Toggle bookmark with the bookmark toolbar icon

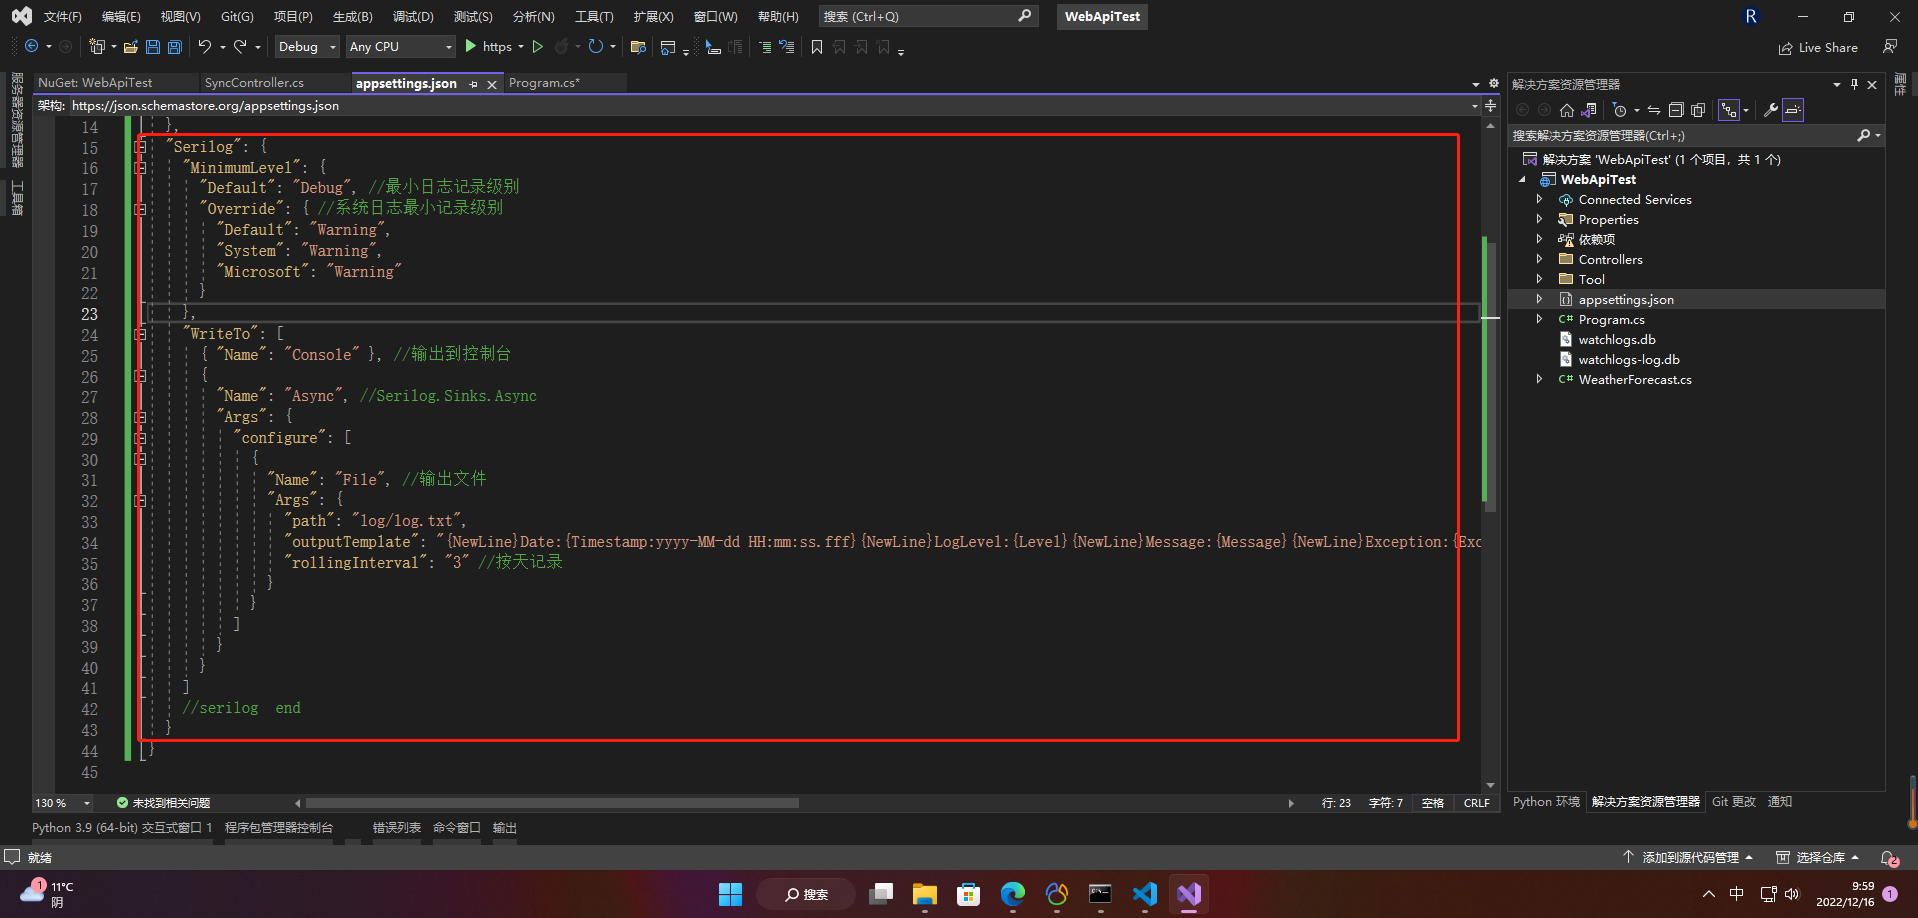817,47
